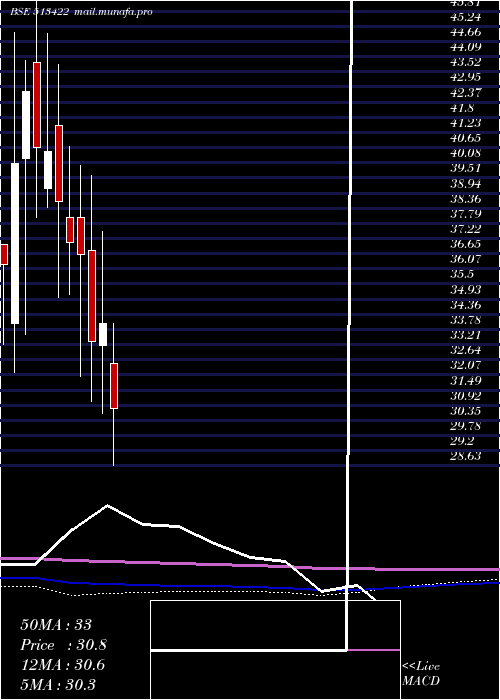Click the peak of the white MACD line
The height and width of the screenshot is (700, 500).
(107, 505)
